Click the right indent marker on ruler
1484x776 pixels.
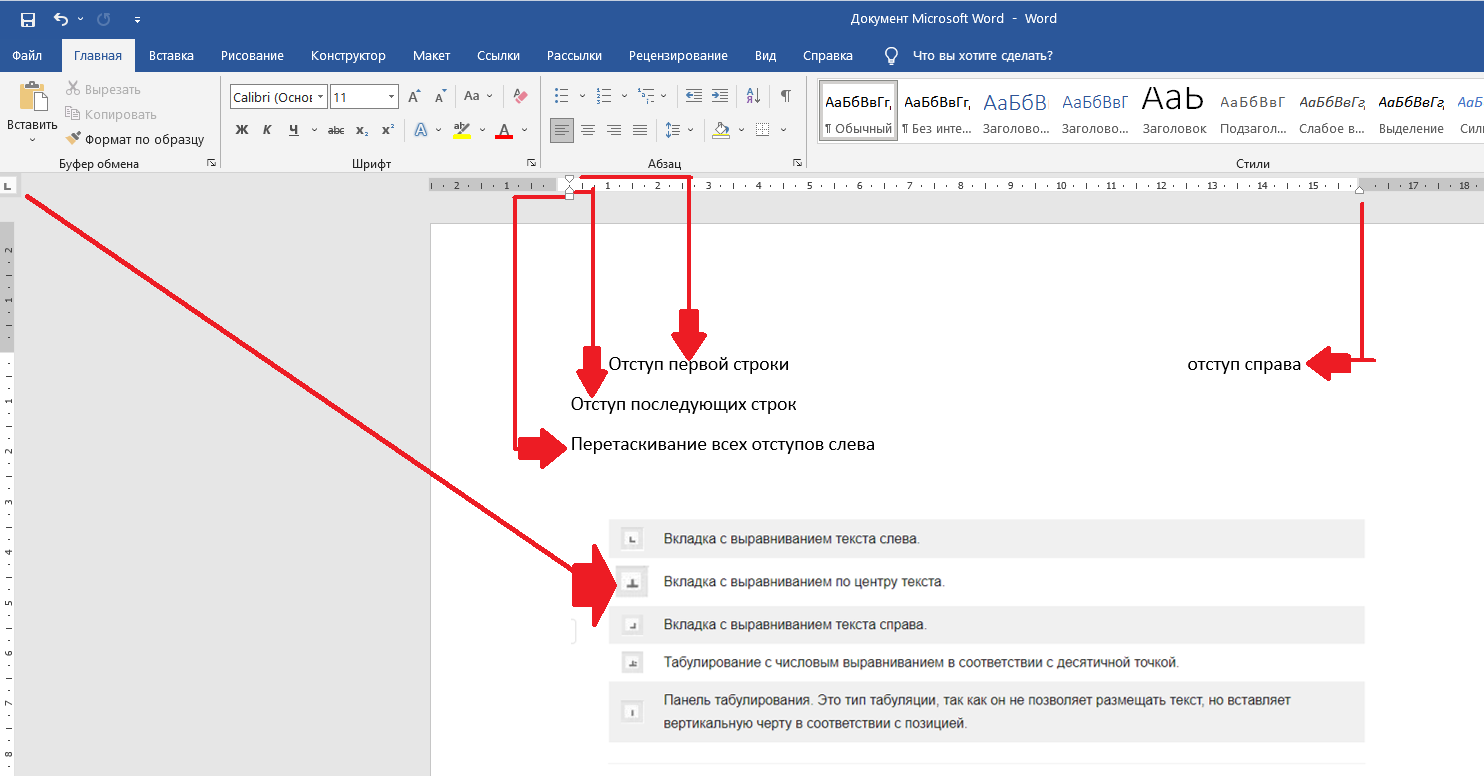click(x=1359, y=189)
